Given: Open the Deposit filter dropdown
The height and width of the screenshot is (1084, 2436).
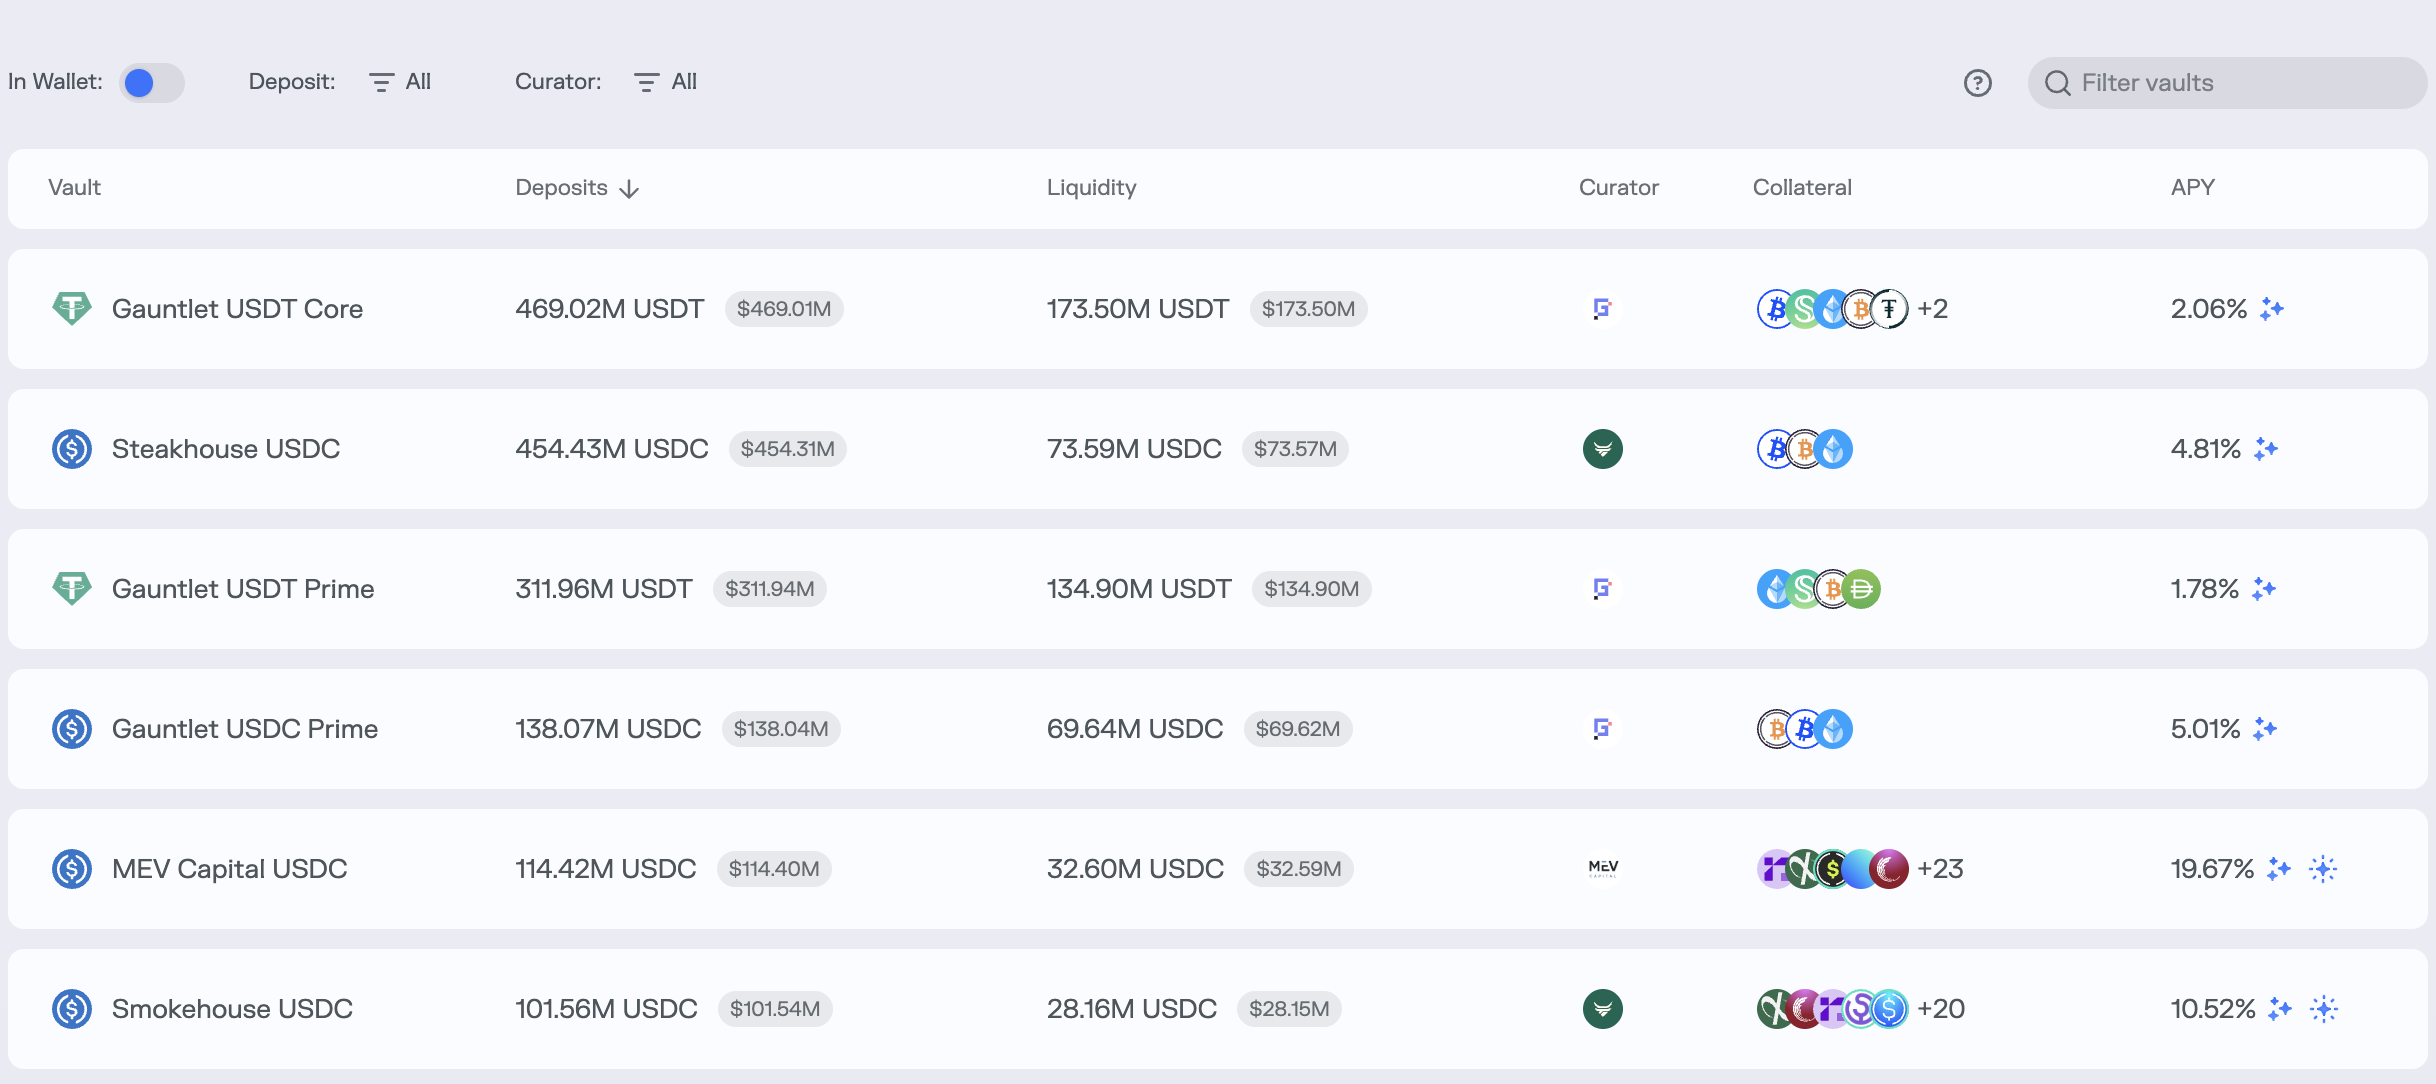Looking at the screenshot, I should pyautogui.click(x=400, y=82).
